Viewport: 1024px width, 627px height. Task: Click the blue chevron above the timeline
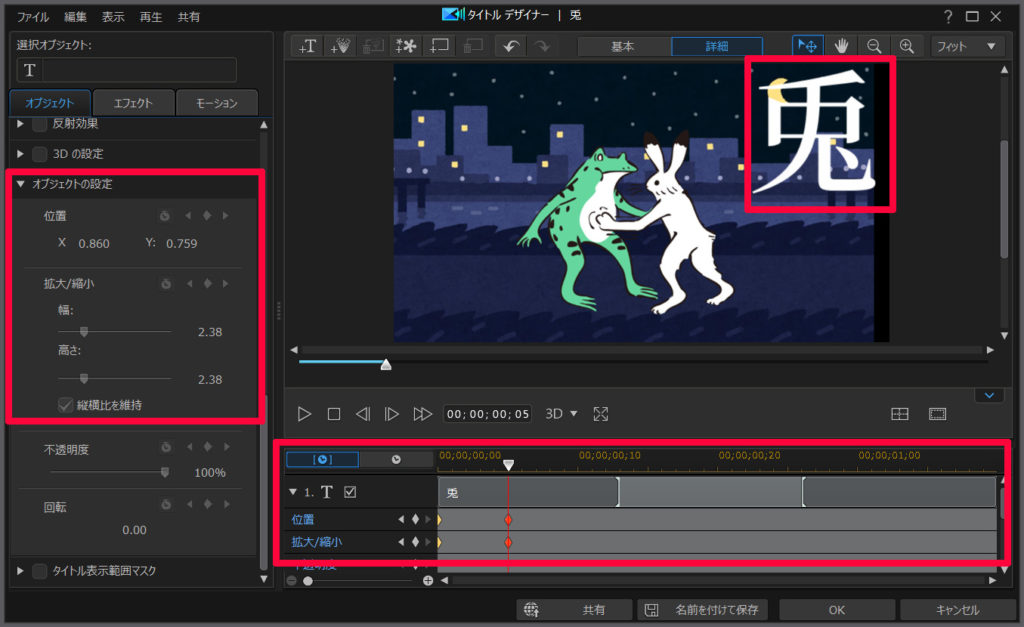pos(989,396)
